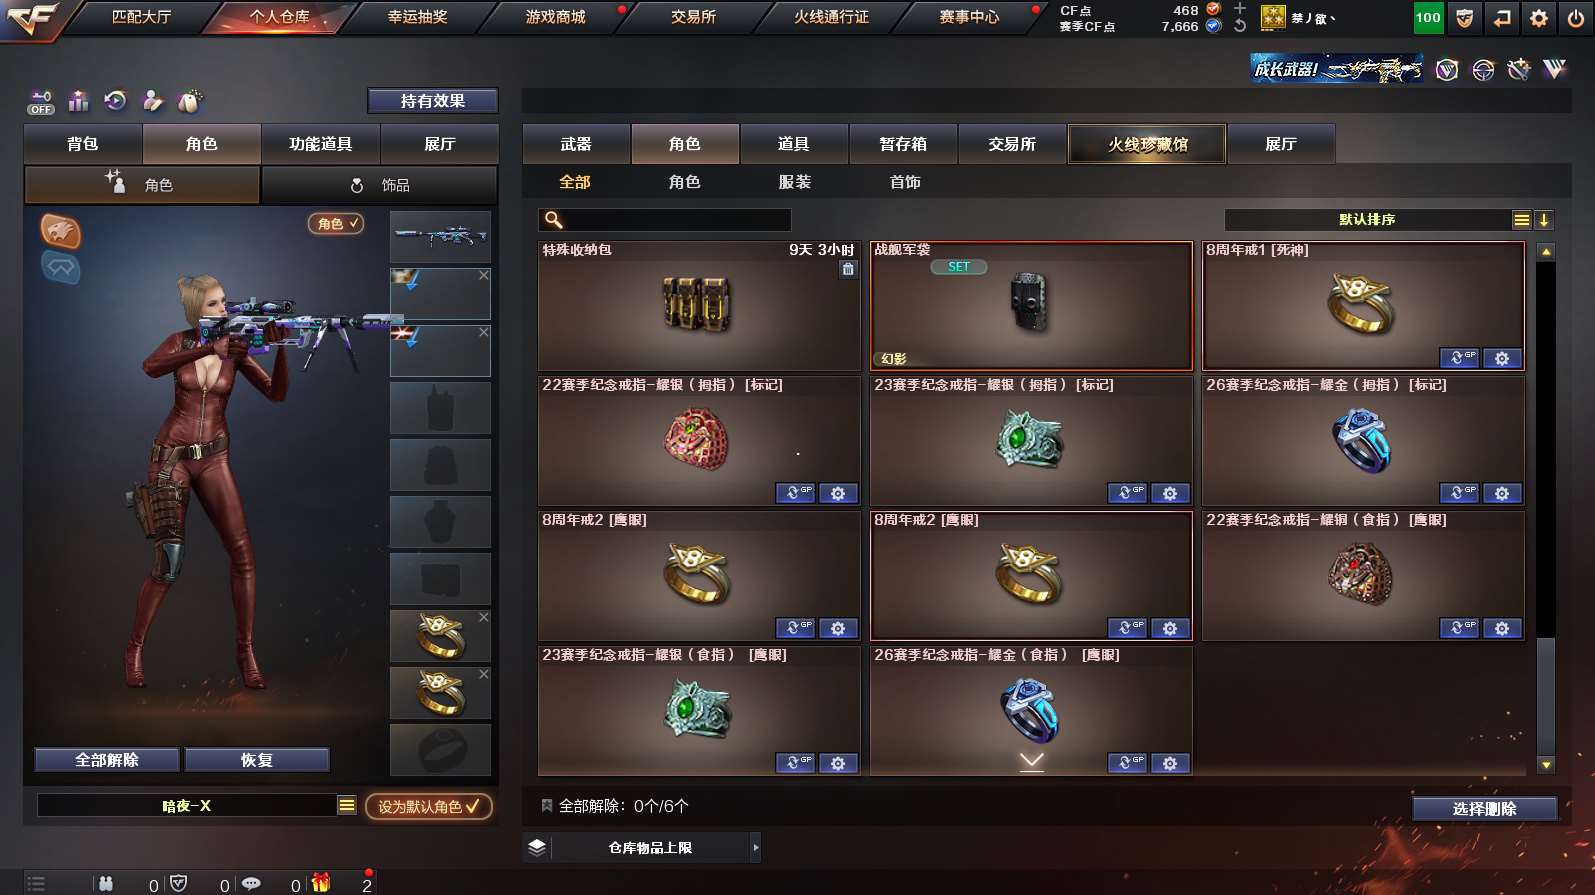Click the shield icon next to 100
The image size is (1595, 895).
(1465, 18)
